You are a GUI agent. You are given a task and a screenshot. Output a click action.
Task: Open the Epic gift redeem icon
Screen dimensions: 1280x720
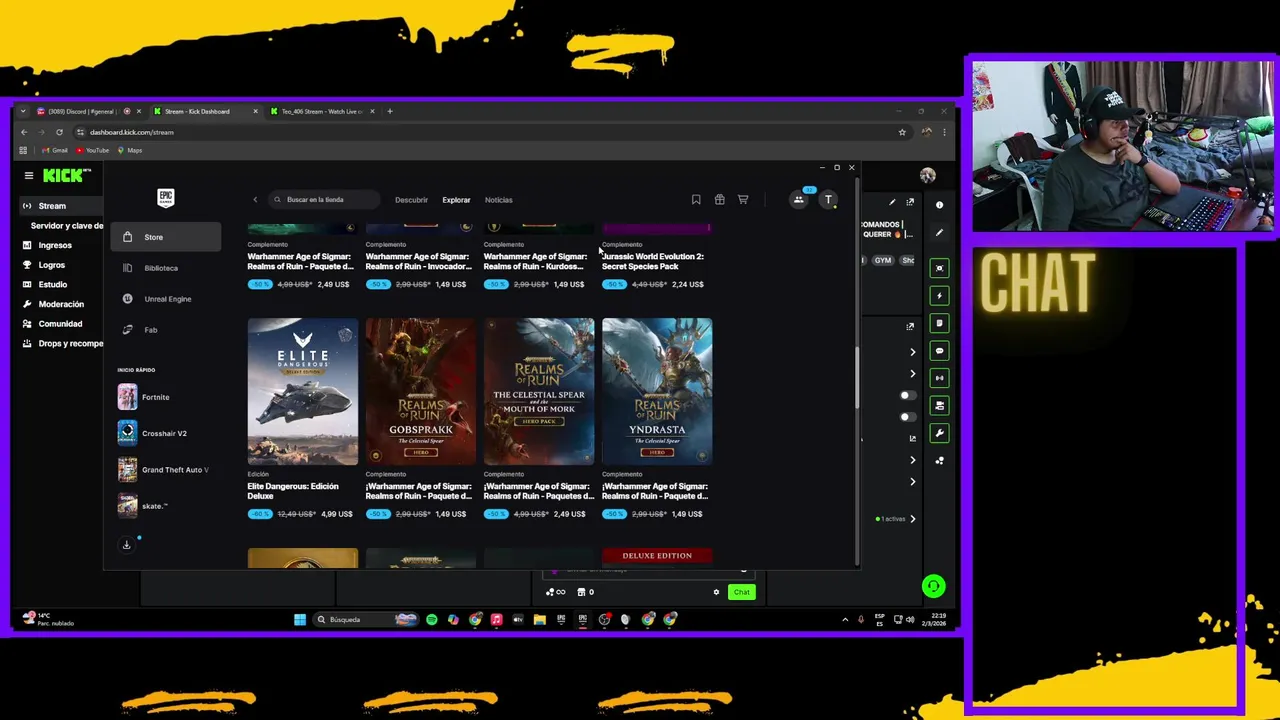coord(719,200)
